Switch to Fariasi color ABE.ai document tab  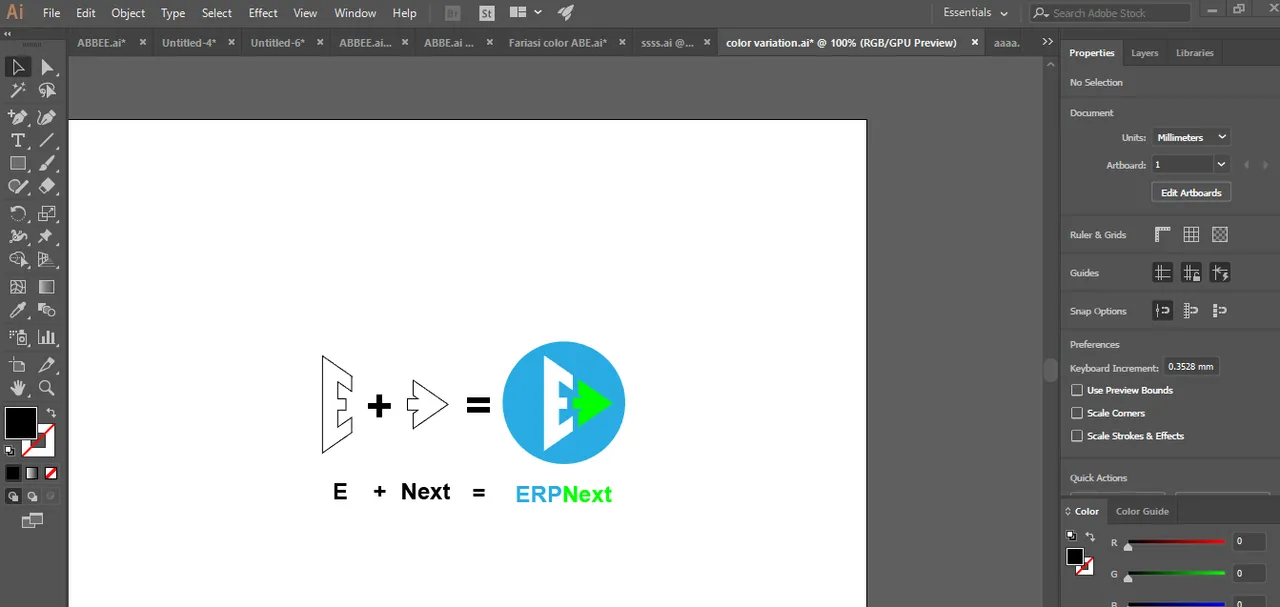pyautogui.click(x=558, y=43)
